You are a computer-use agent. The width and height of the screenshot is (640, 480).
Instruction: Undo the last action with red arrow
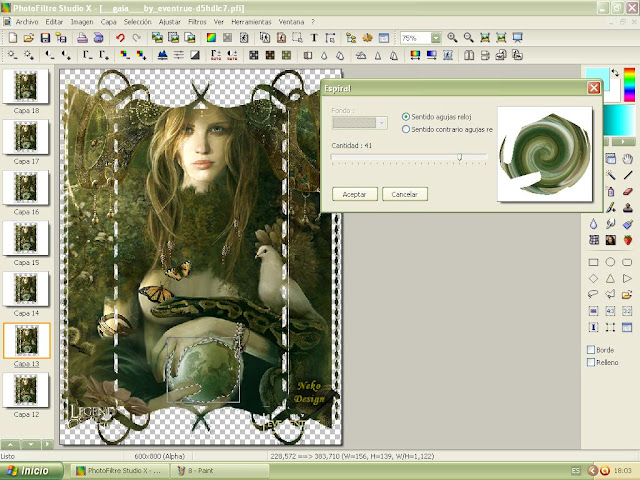pyautogui.click(x=120, y=38)
